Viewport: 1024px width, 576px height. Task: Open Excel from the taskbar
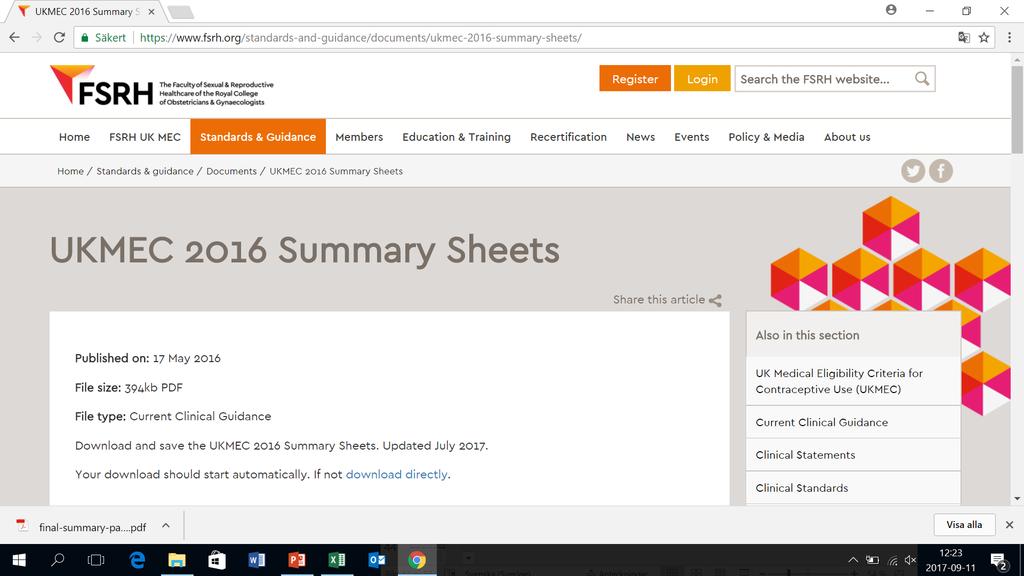pyautogui.click(x=336, y=560)
